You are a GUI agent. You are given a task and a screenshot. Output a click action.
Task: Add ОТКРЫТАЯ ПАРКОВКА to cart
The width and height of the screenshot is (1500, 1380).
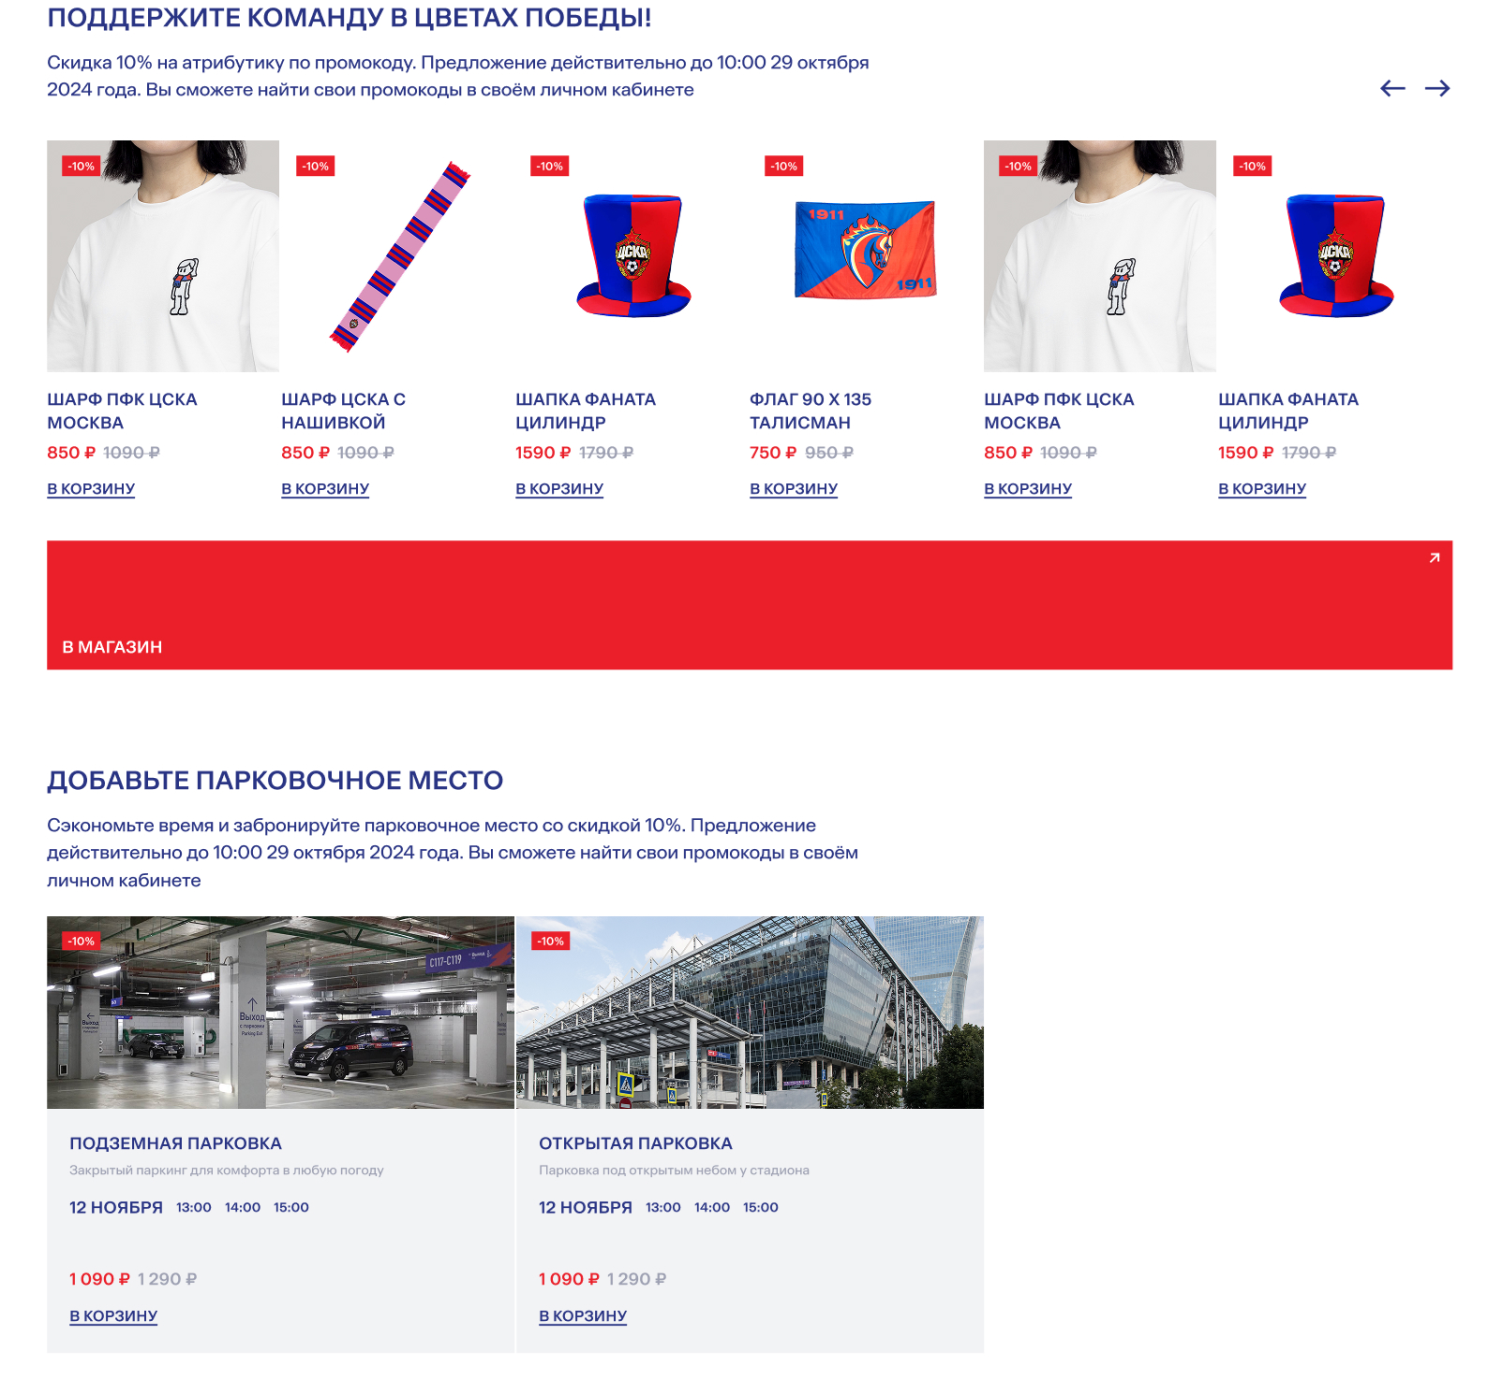(x=583, y=1316)
